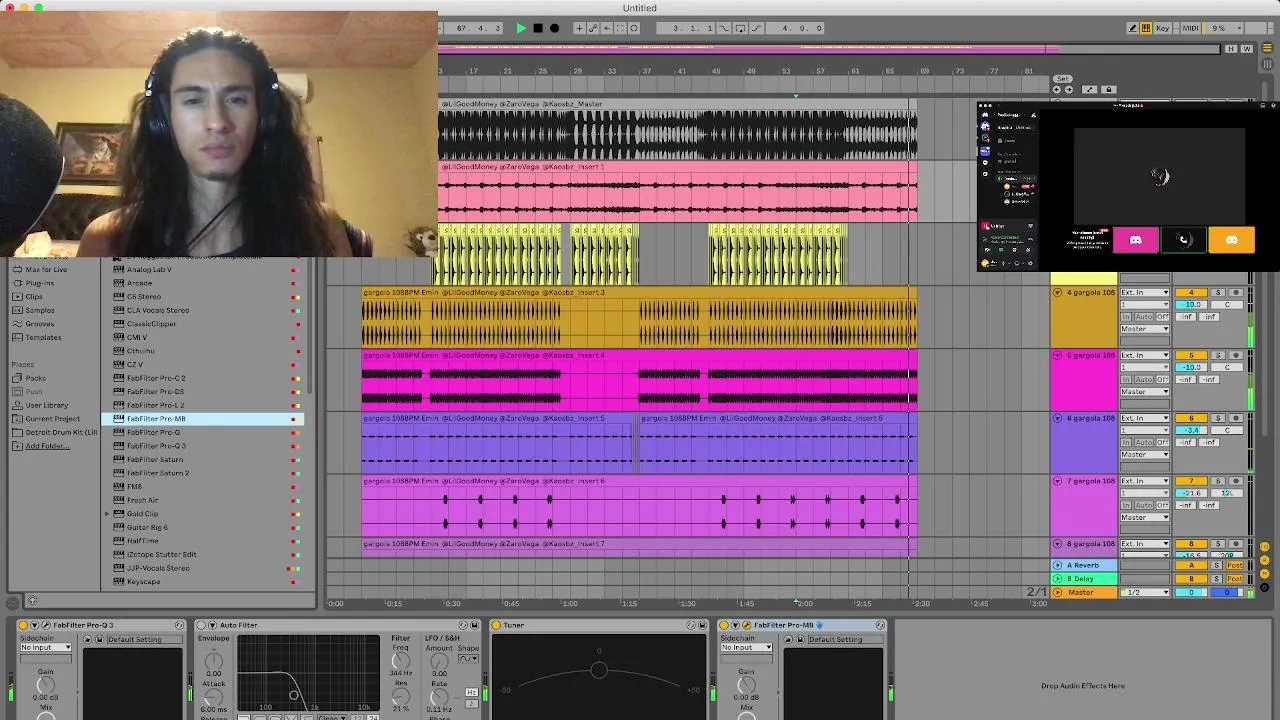Open Current Project place
The width and height of the screenshot is (1280, 720).
[x=52, y=419]
